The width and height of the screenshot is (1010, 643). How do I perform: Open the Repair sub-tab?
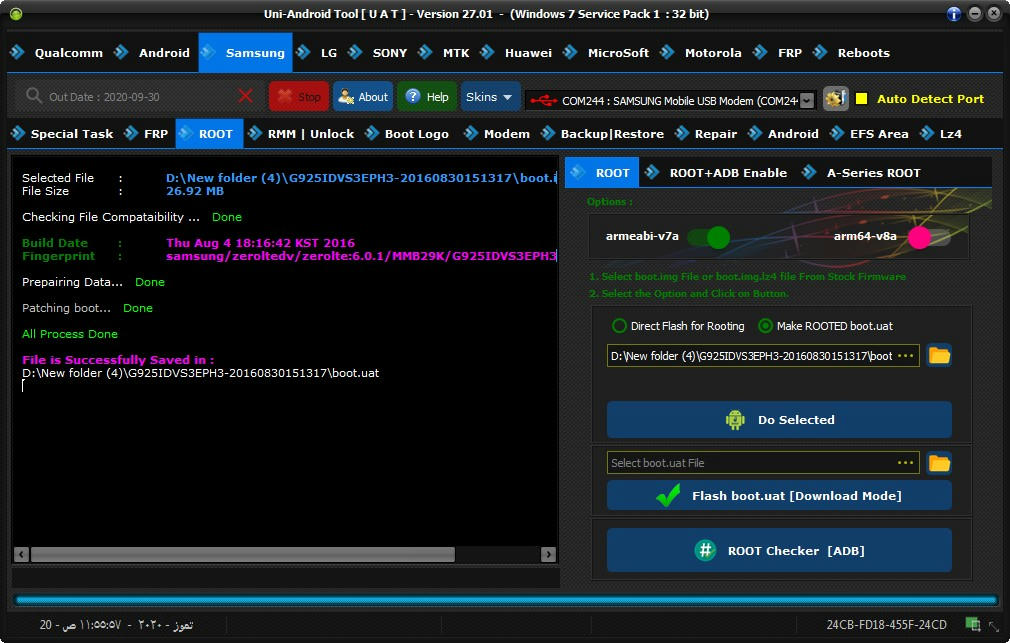point(706,134)
